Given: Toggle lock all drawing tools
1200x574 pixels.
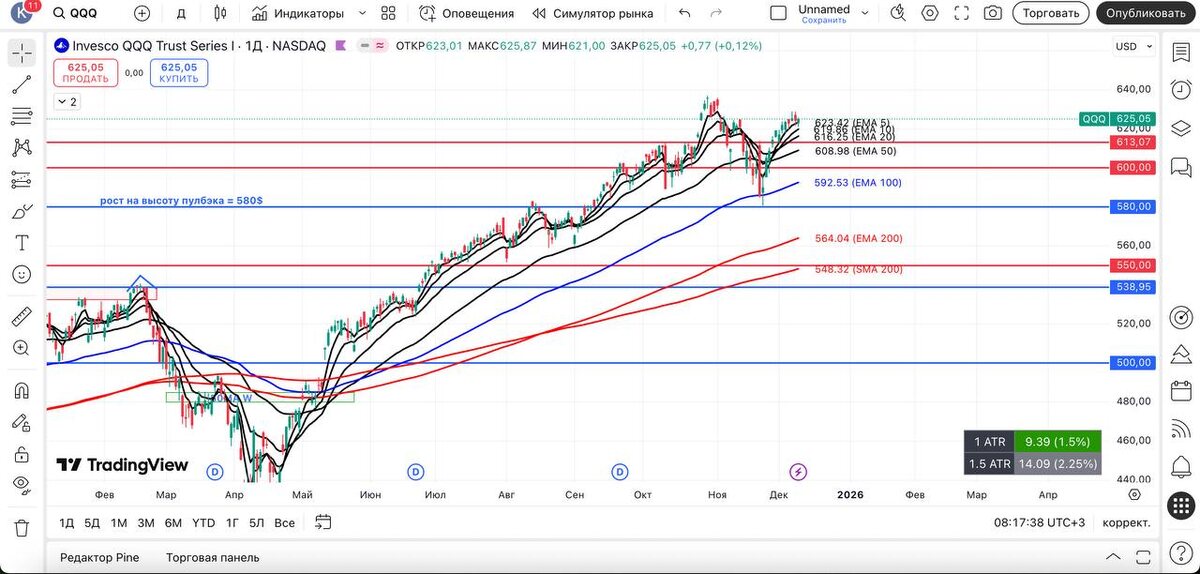Looking at the screenshot, I should point(21,453).
